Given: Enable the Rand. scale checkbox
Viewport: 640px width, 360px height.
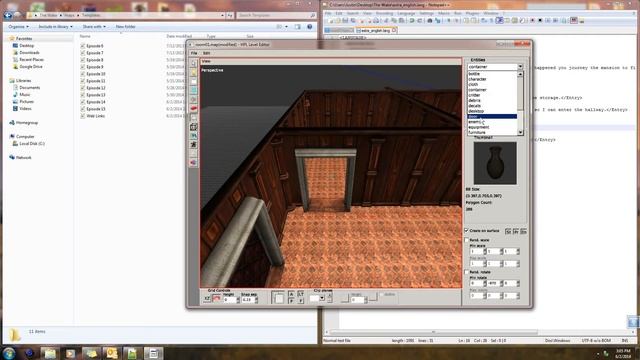Looking at the screenshot, I should (x=467, y=240).
